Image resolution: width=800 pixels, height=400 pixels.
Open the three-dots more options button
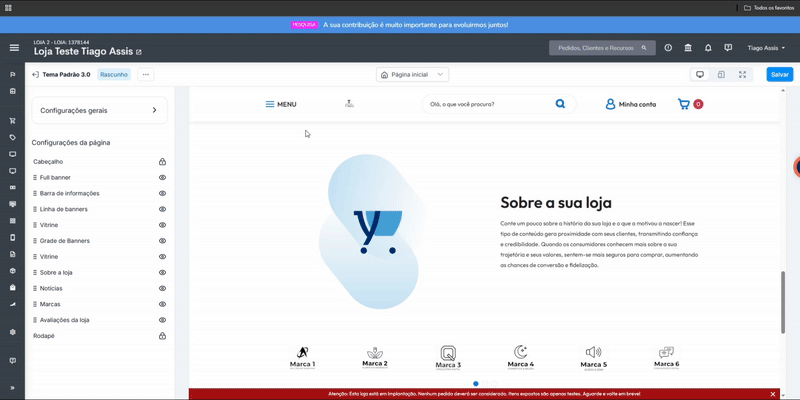pyautogui.click(x=146, y=74)
